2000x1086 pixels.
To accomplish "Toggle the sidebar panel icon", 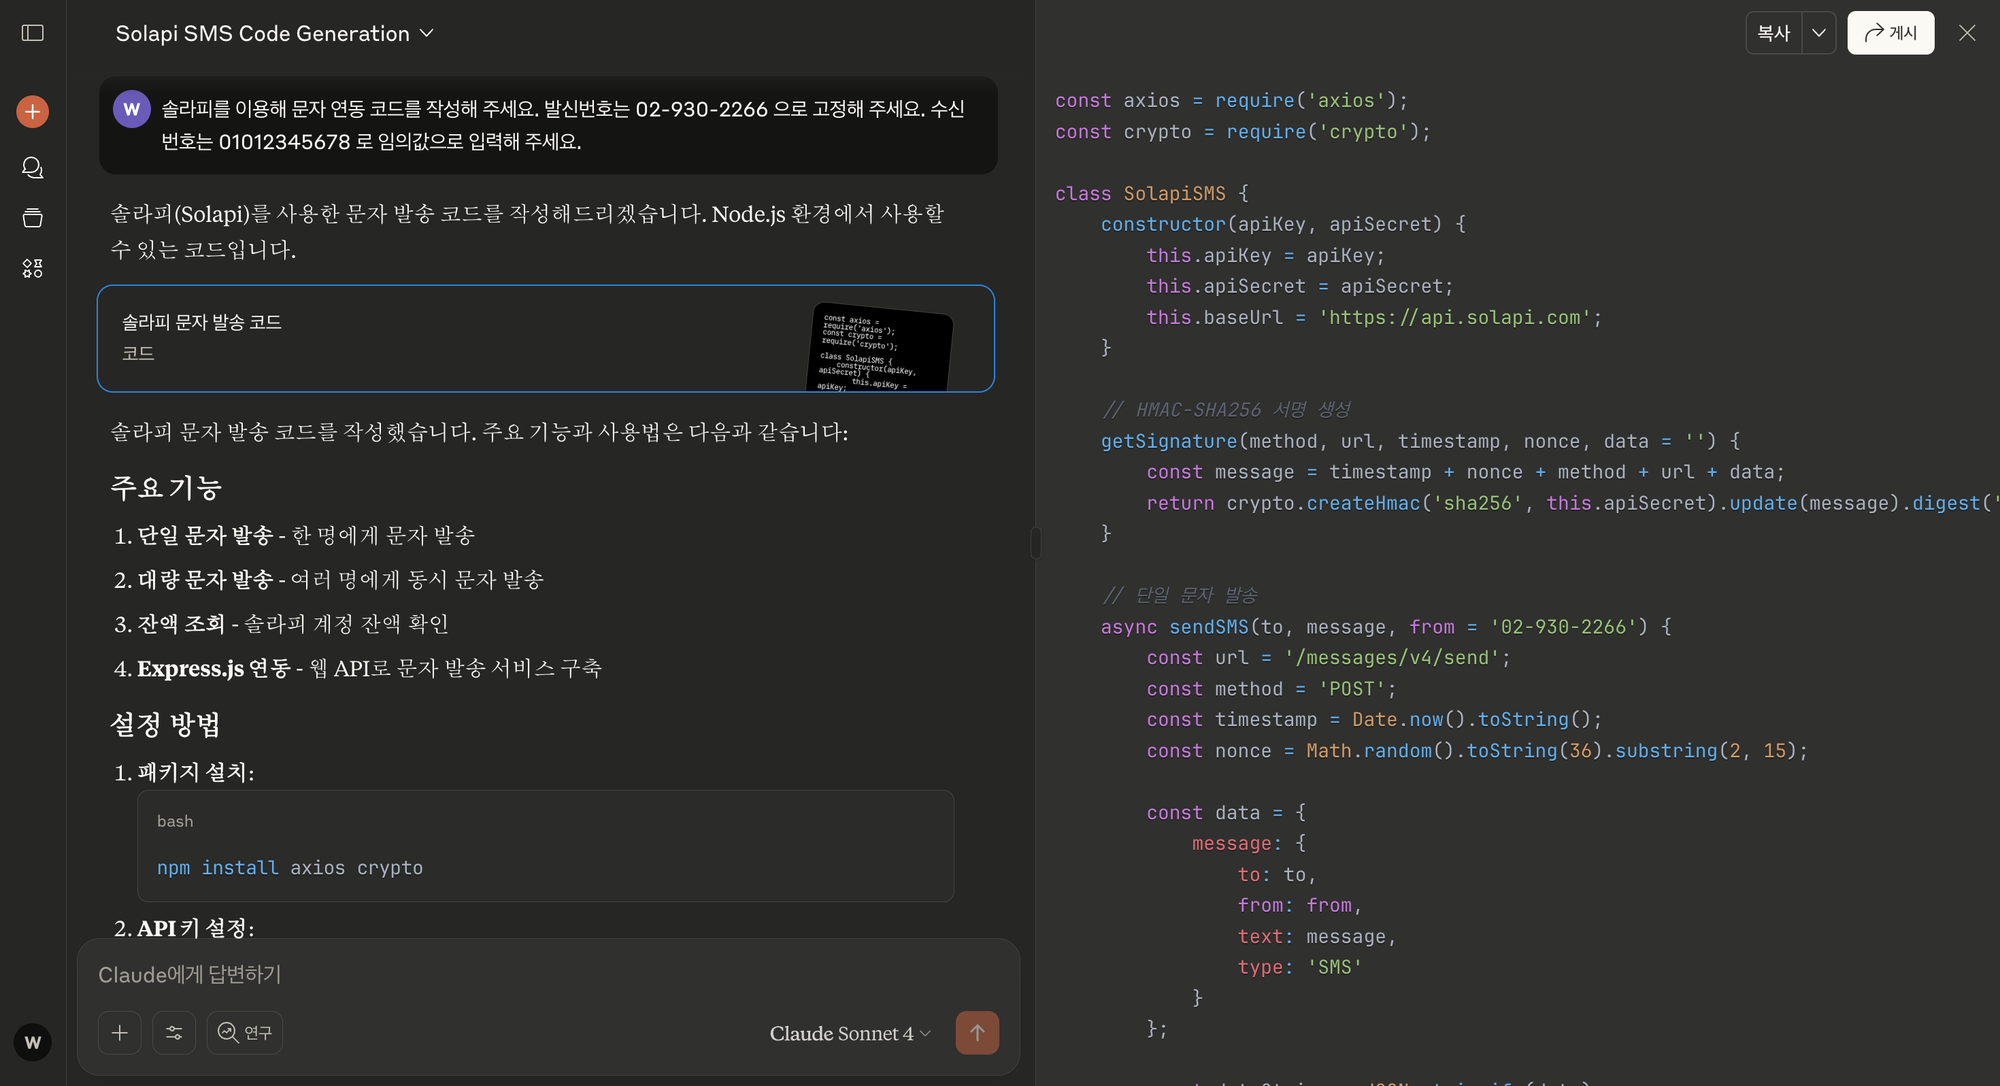I will click(x=33, y=33).
